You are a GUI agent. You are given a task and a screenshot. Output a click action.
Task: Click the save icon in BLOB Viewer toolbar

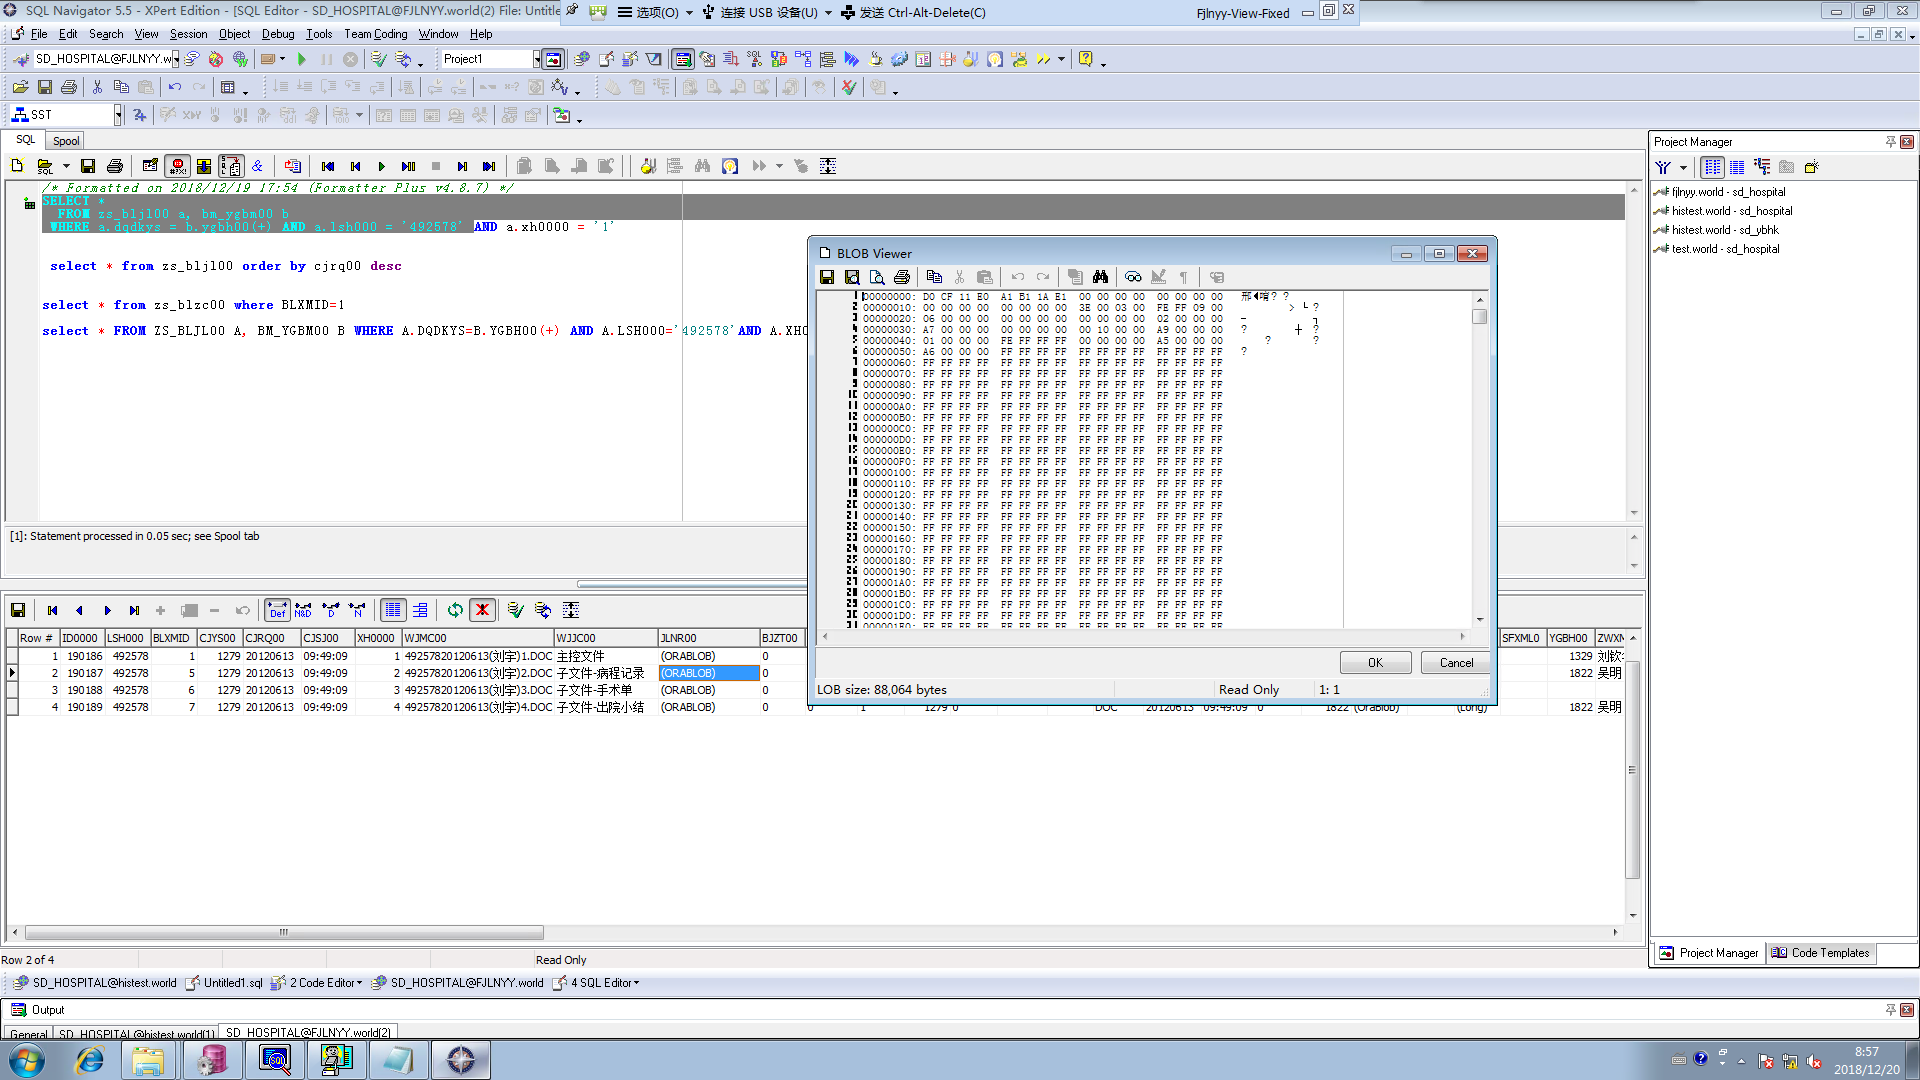827,277
